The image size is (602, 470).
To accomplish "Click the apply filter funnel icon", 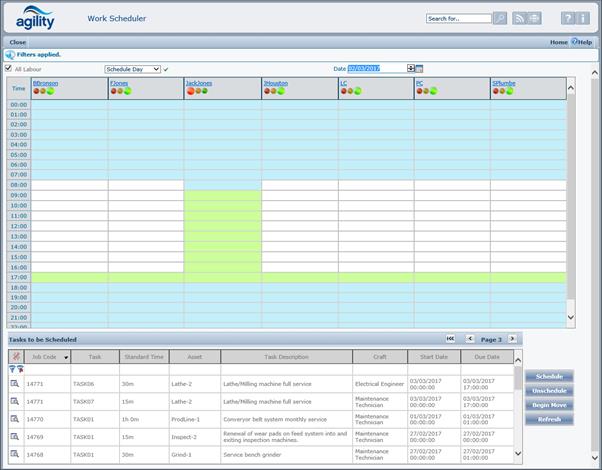I will pos(12,369).
